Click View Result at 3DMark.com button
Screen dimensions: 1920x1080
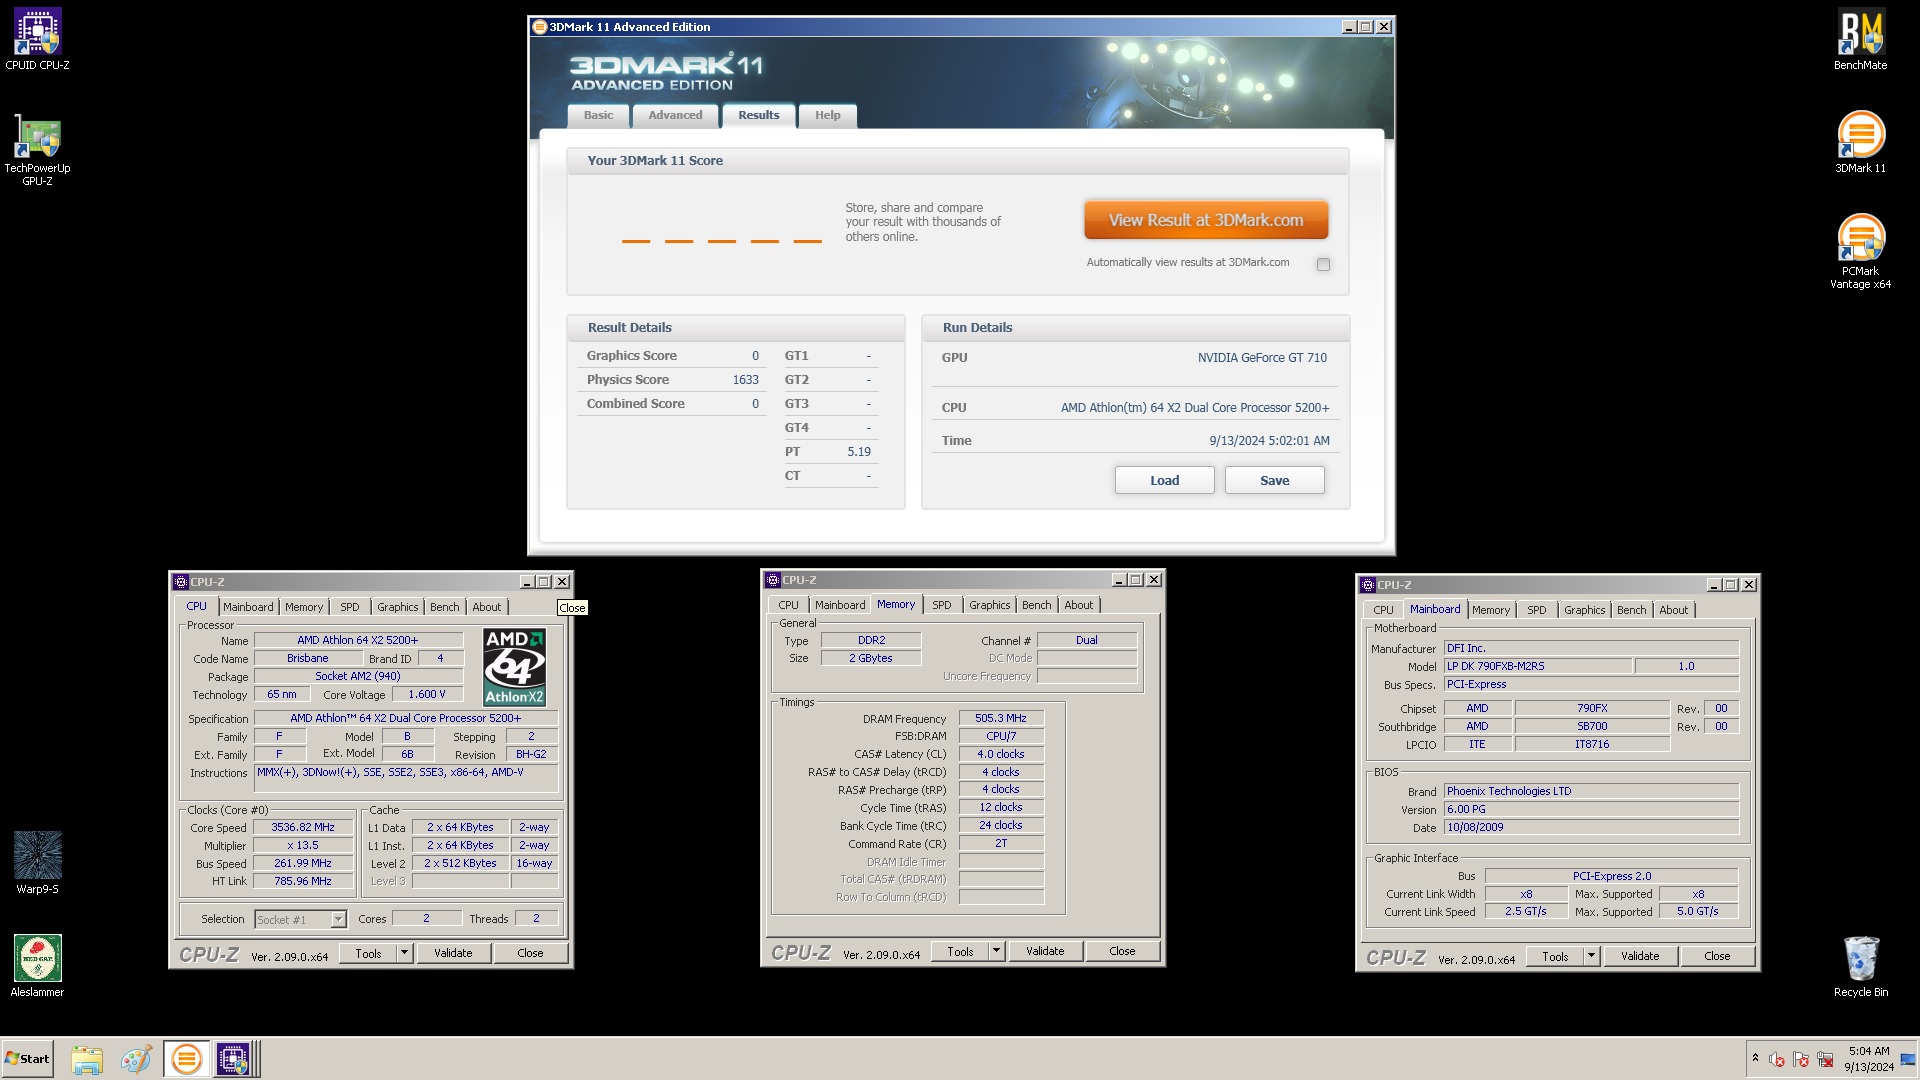pyautogui.click(x=1206, y=220)
